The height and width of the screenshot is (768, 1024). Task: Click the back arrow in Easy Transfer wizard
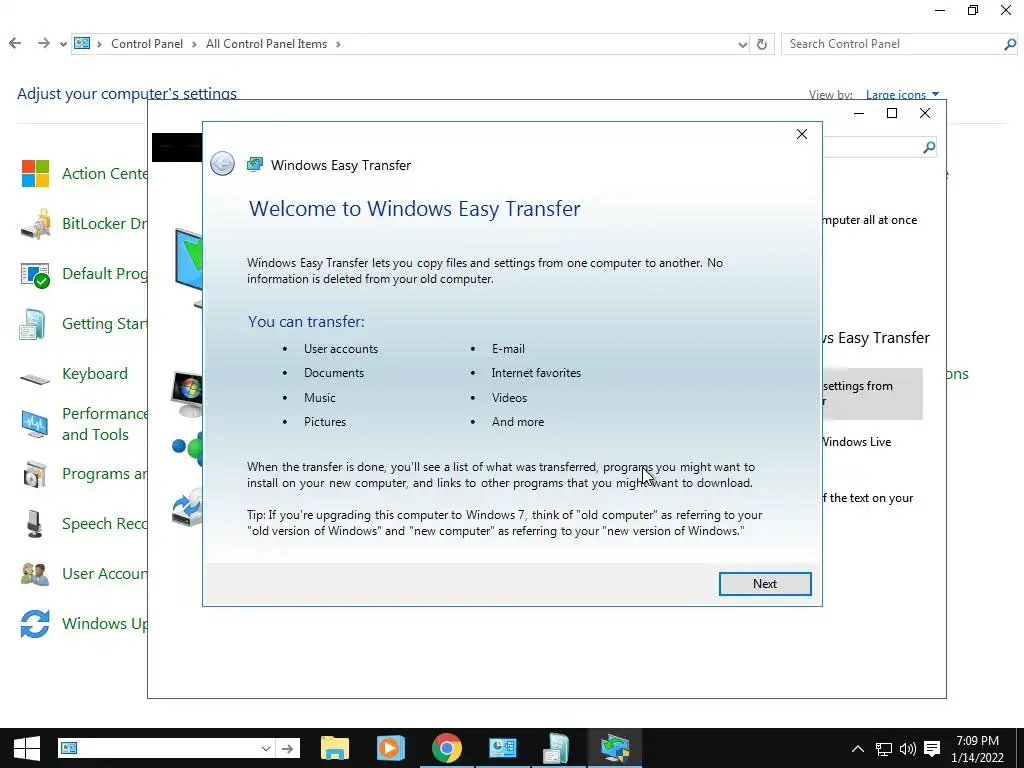coord(223,163)
